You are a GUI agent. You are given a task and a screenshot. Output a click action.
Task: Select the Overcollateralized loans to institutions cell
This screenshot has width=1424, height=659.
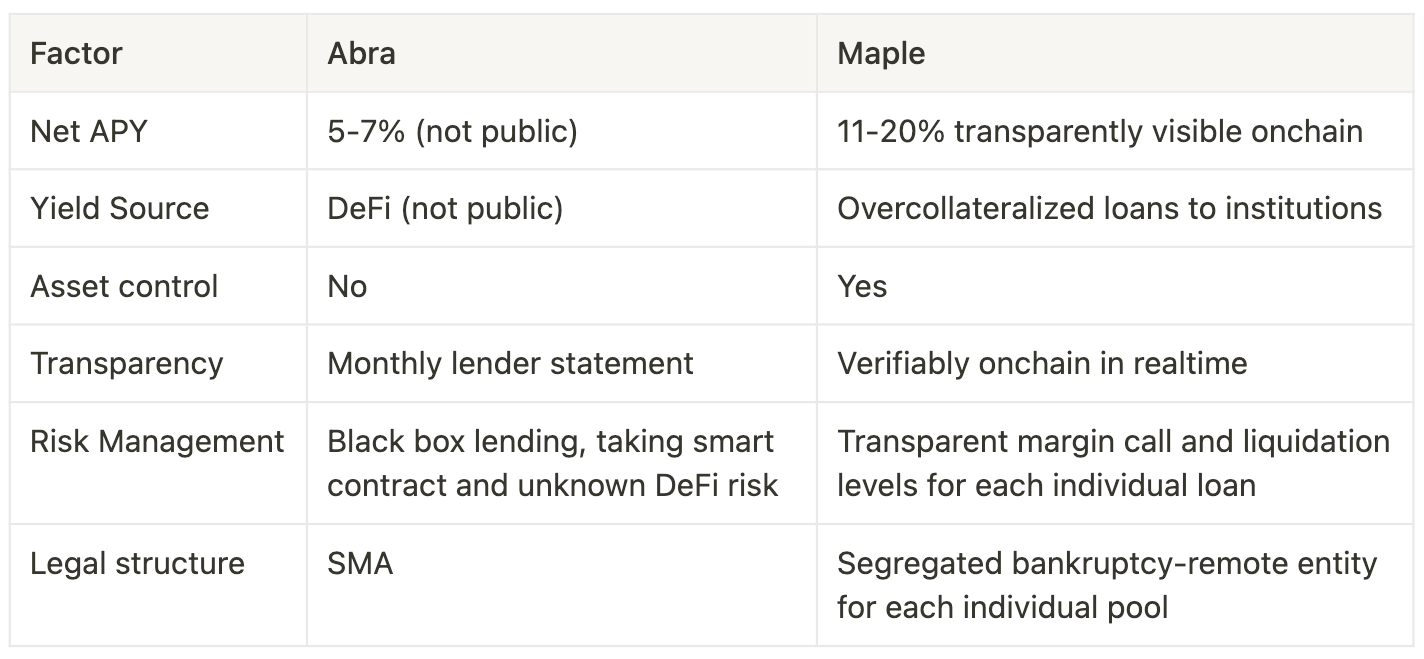coord(1115,208)
